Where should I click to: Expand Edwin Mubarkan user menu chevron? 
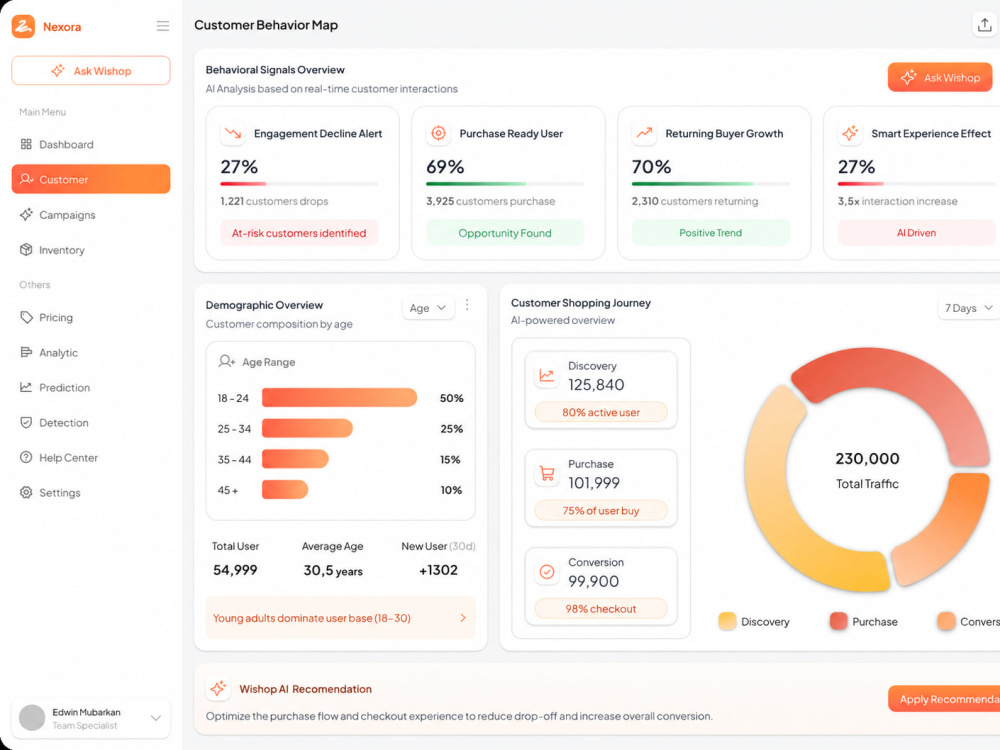click(x=156, y=718)
